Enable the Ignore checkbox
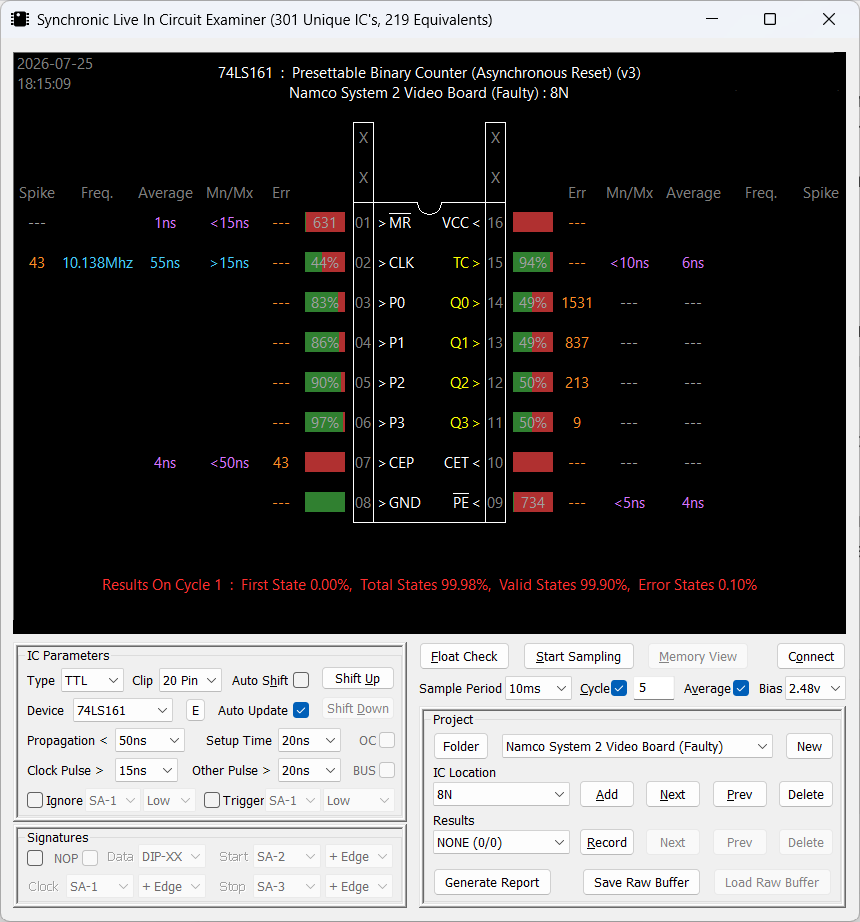 [x=35, y=800]
